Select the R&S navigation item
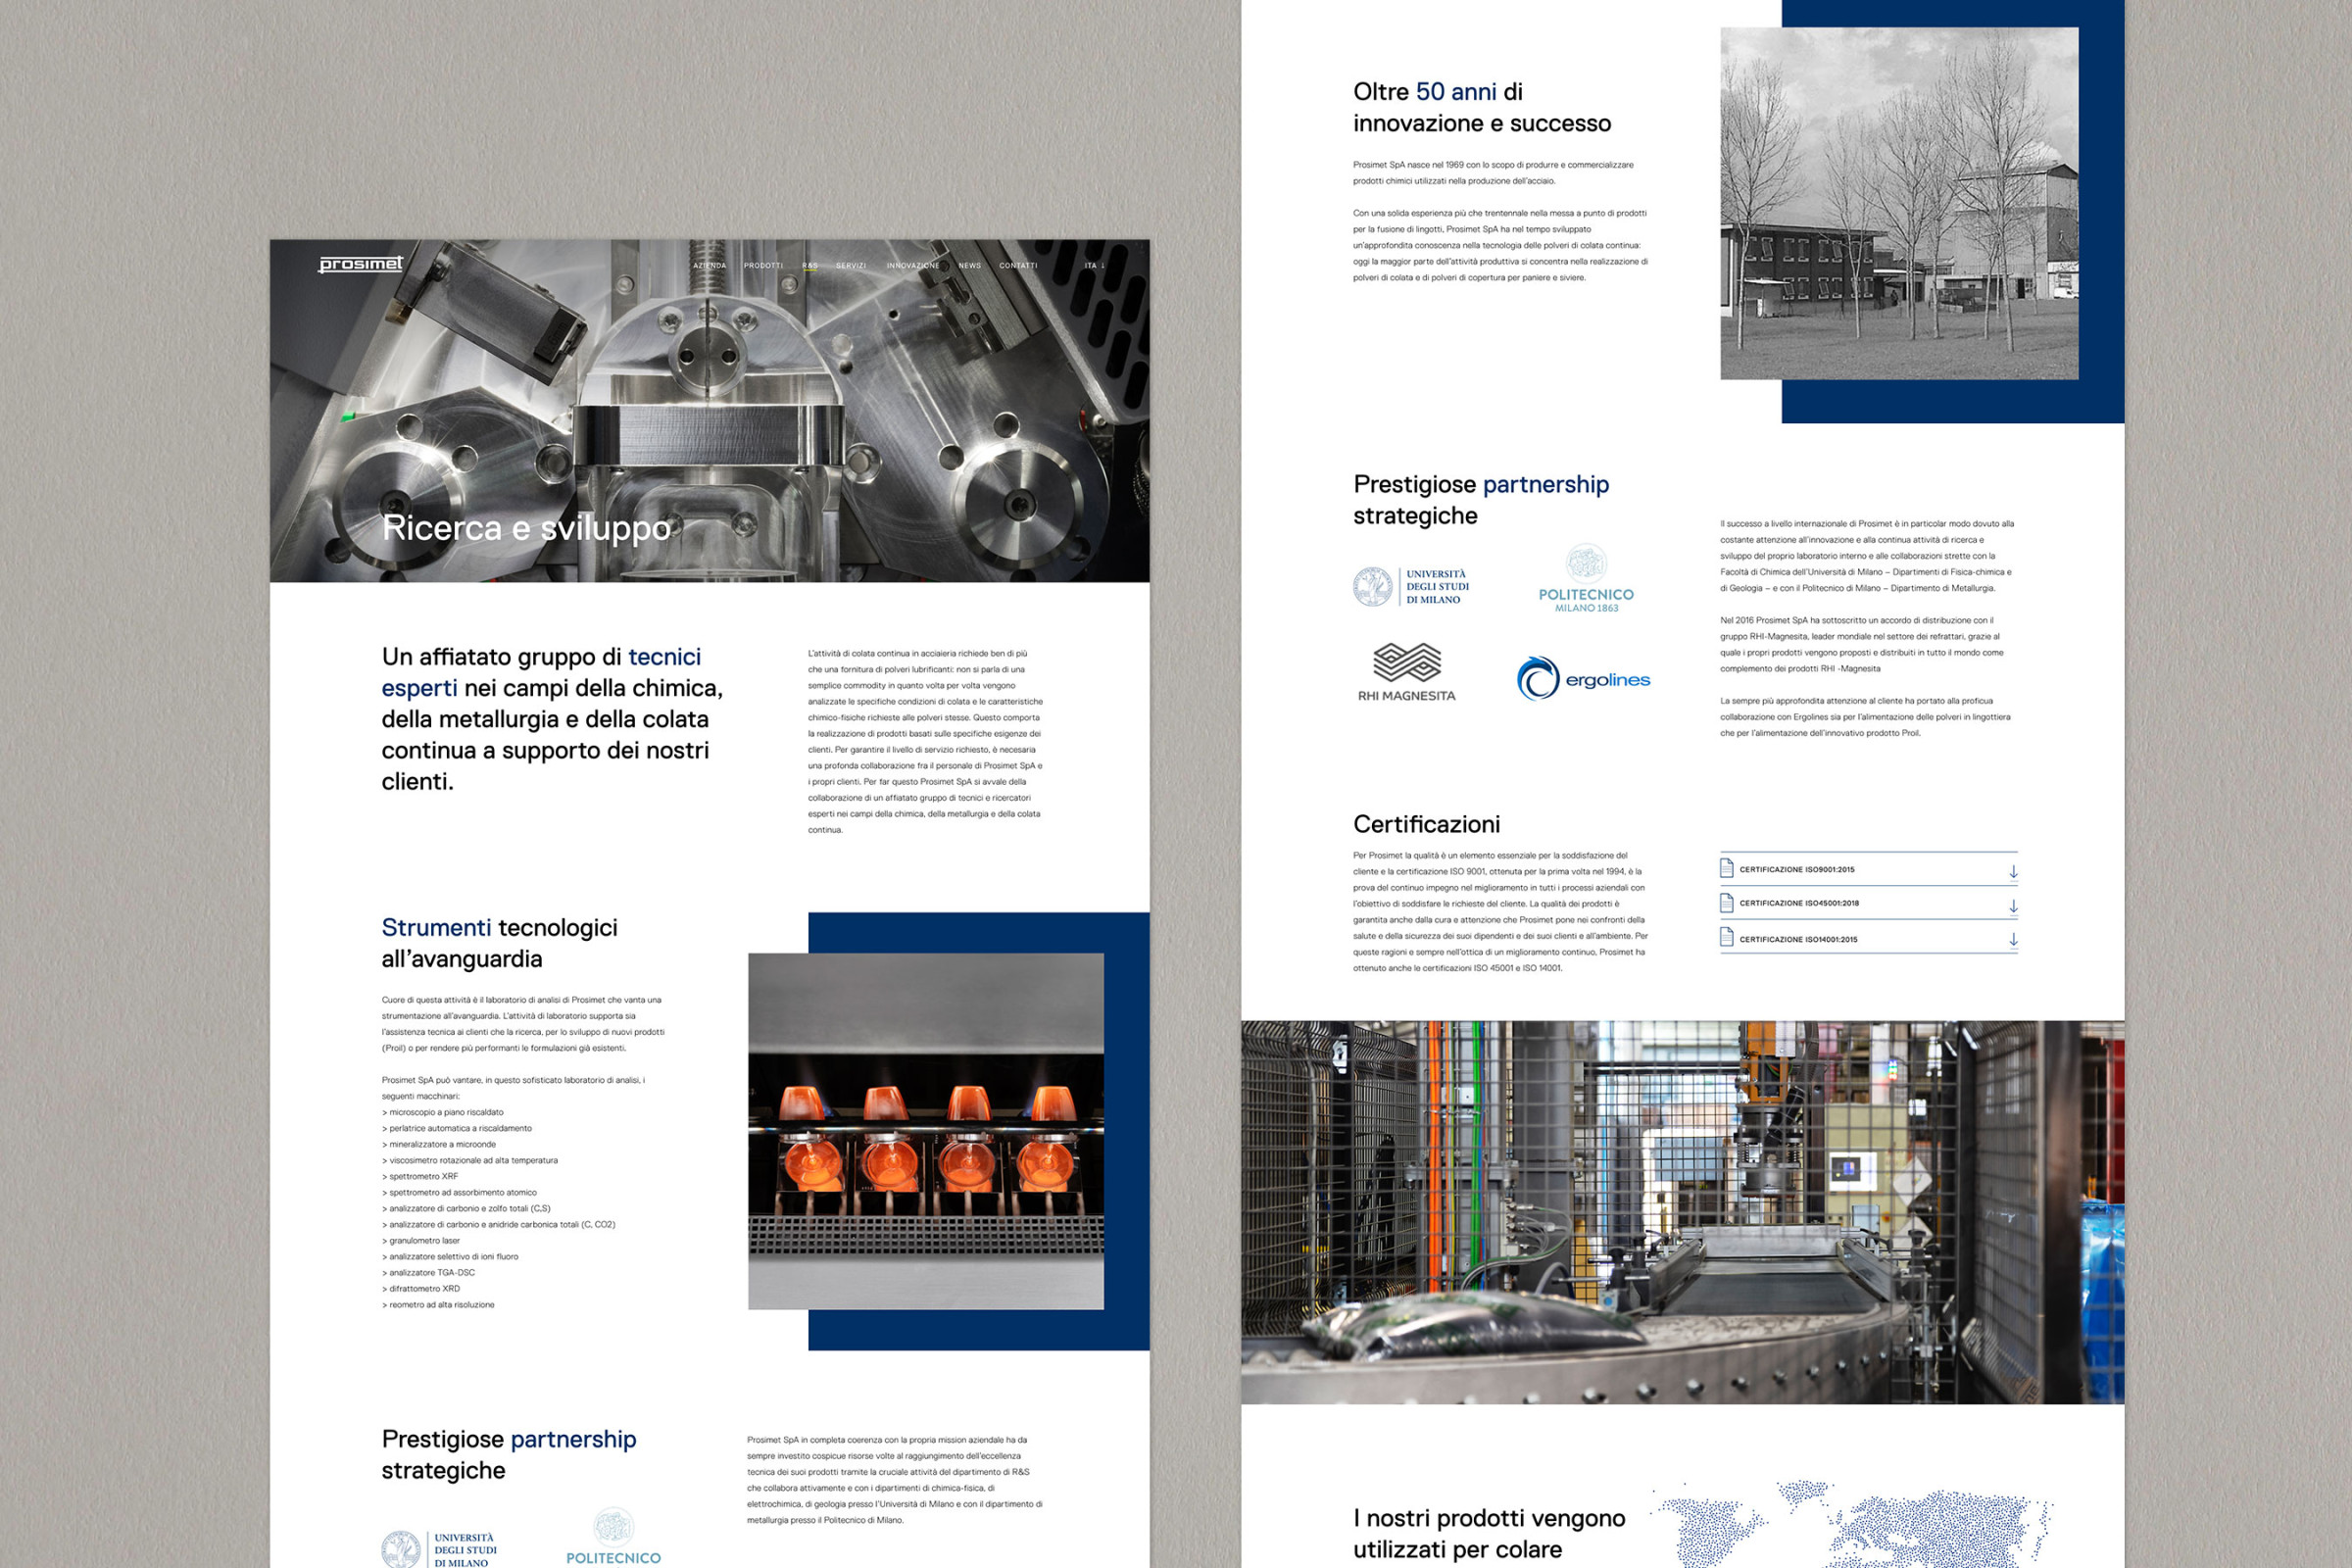This screenshot has width=2352, height=1568. 810,266
